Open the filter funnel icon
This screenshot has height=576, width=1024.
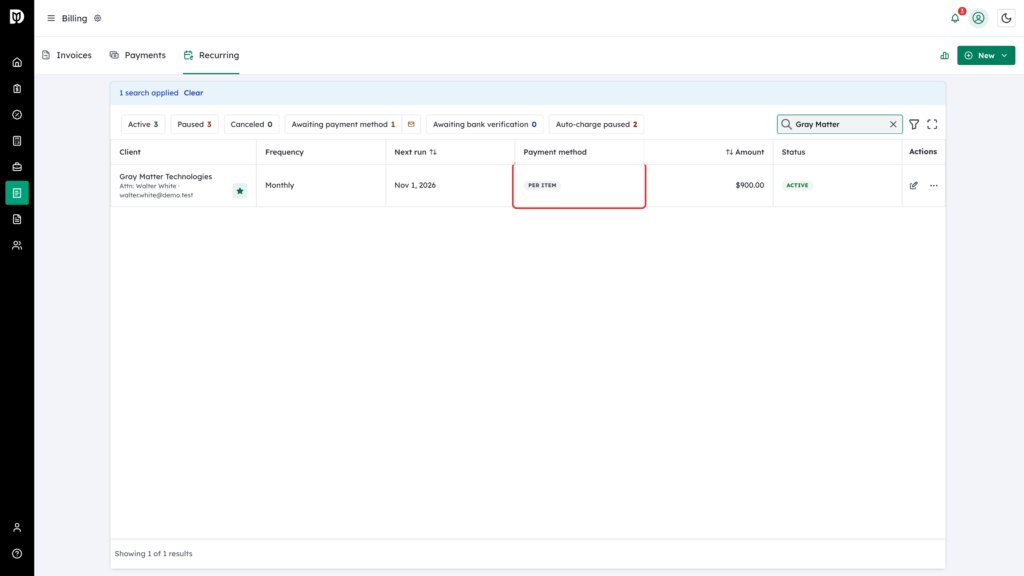point(914,124)
